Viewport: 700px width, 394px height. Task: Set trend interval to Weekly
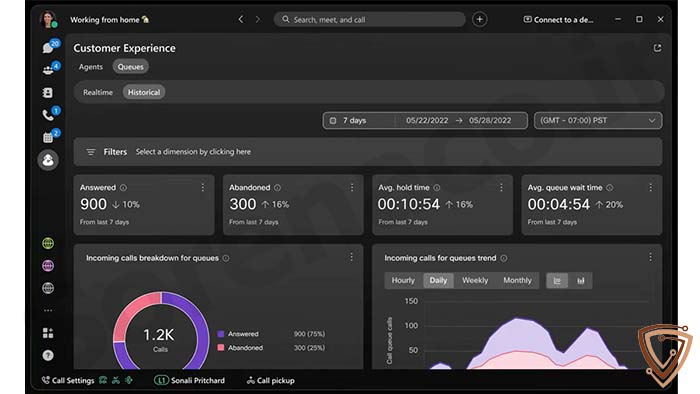coord(475,281)
